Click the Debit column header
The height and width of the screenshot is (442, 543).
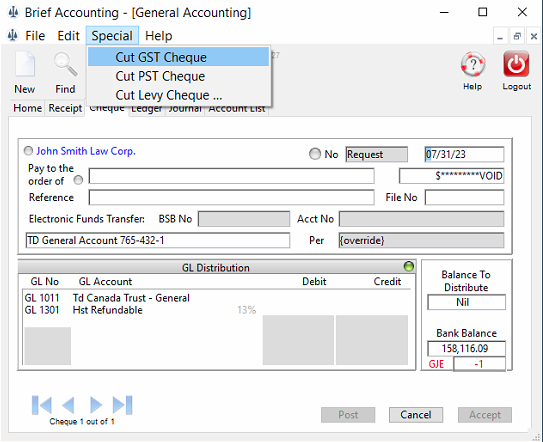[x=314, y=281]
